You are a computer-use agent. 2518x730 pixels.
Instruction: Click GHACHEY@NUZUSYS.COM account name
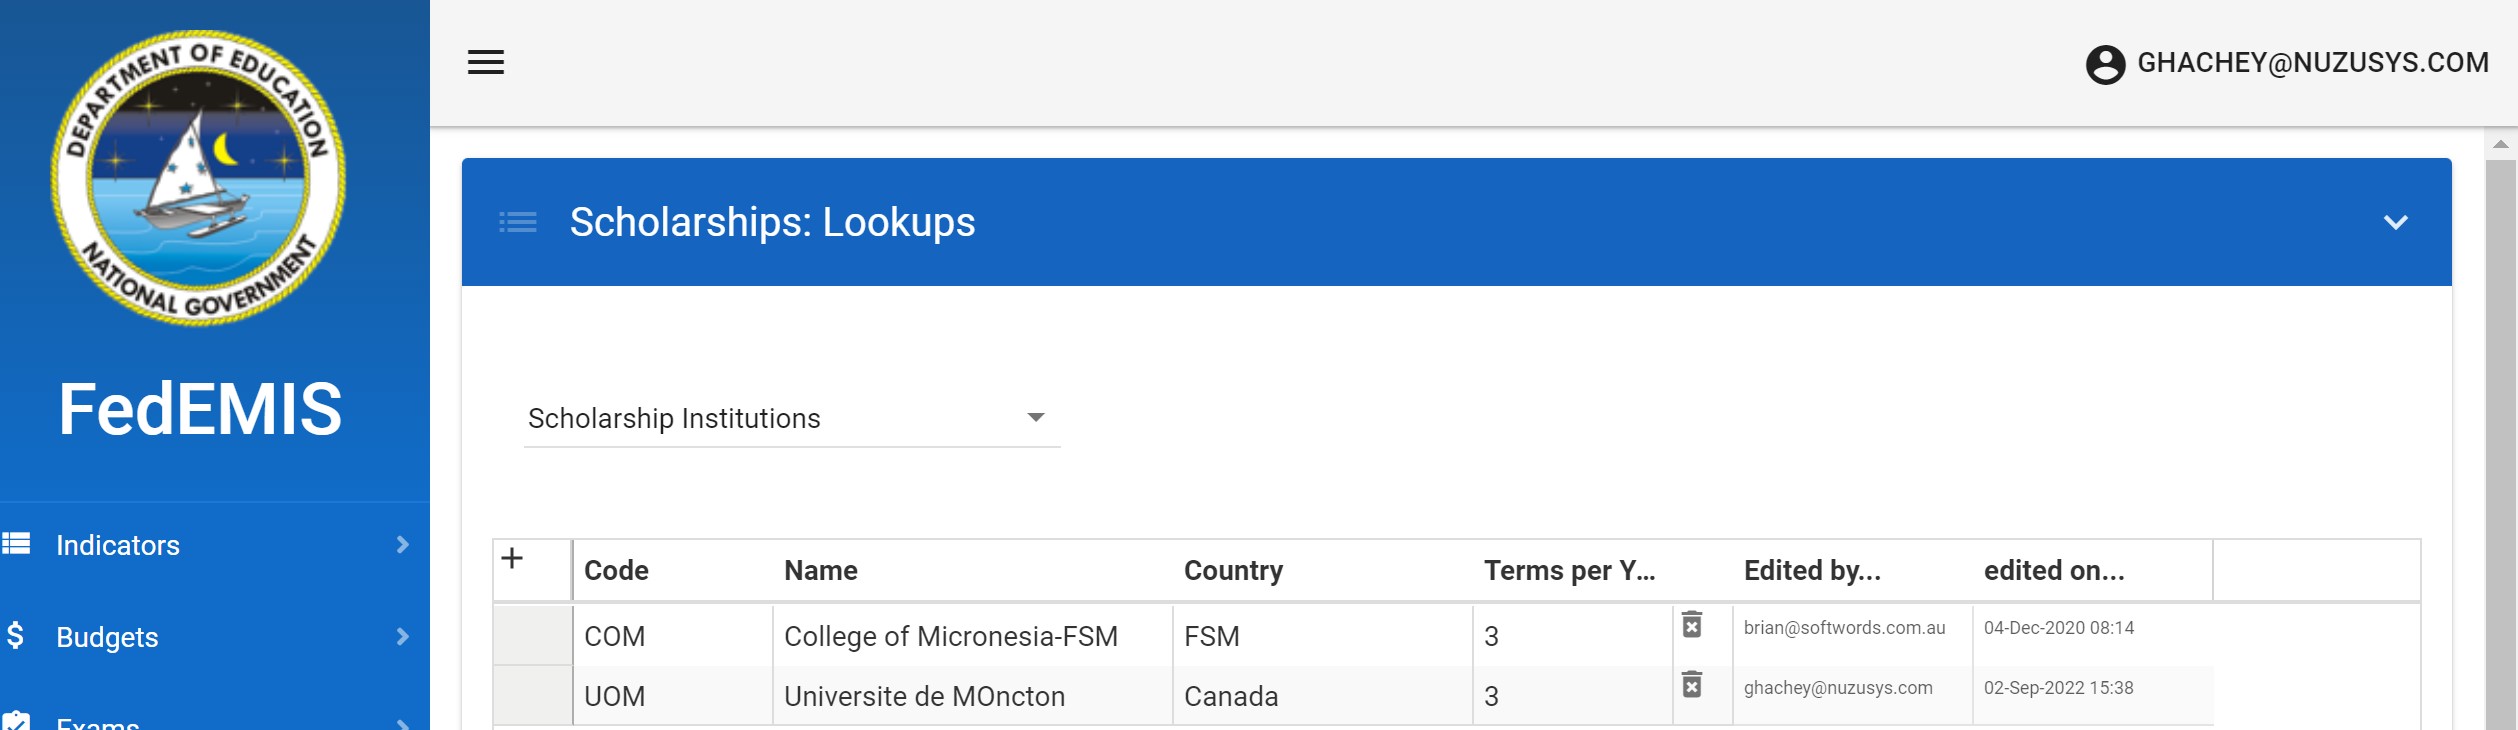click(2312, 63)
